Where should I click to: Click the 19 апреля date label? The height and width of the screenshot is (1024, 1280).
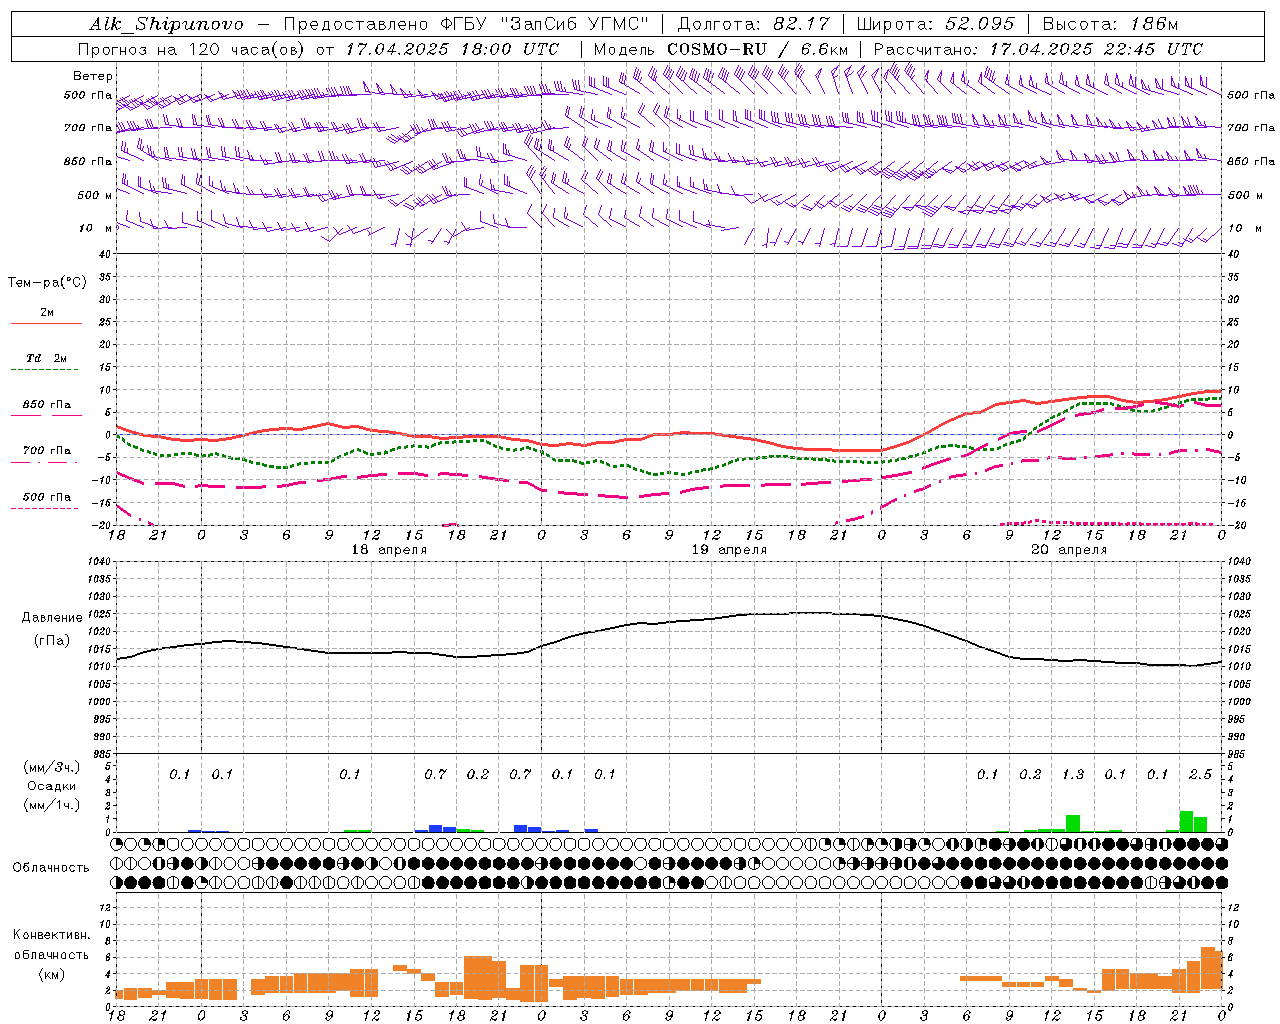click(x=729, y=550)
